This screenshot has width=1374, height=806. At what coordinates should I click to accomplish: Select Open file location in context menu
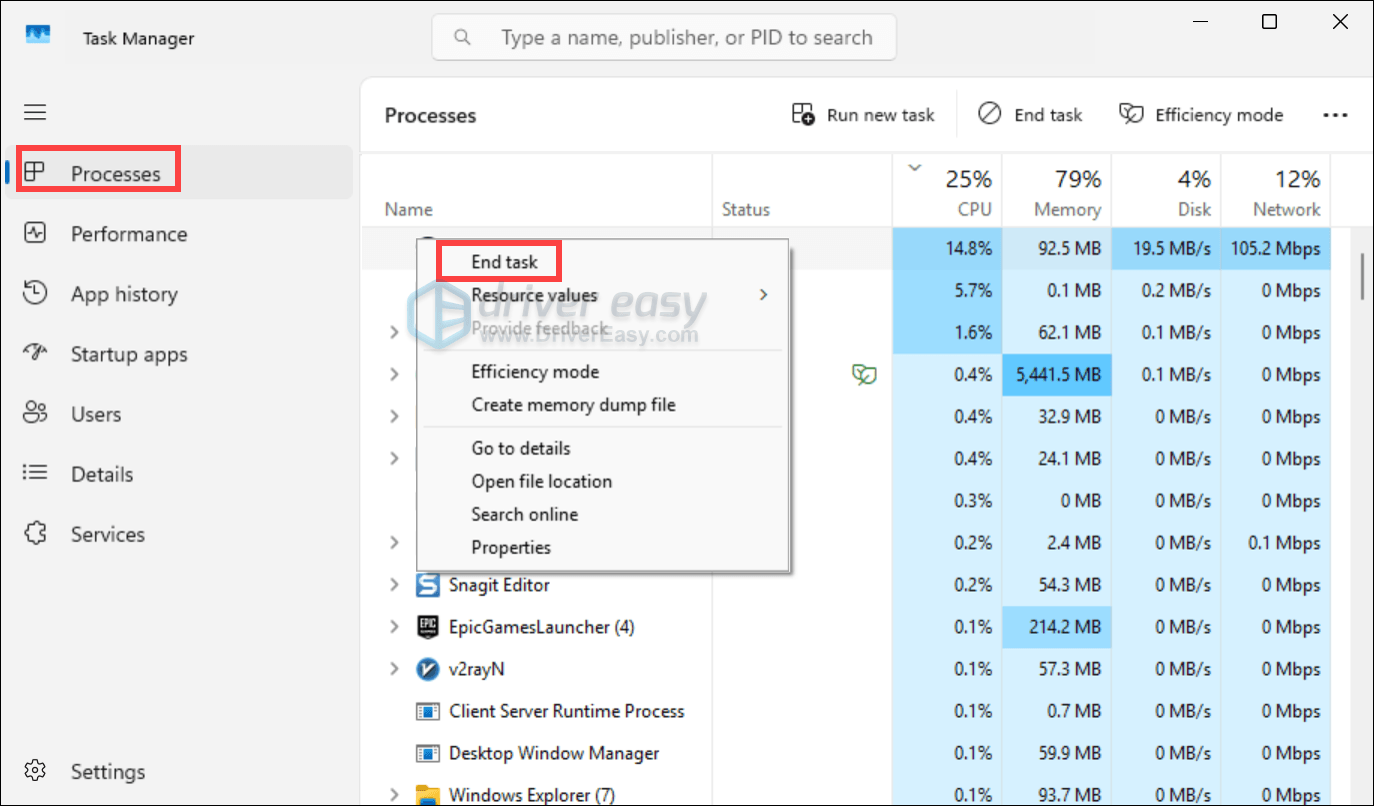click(541, 481)
